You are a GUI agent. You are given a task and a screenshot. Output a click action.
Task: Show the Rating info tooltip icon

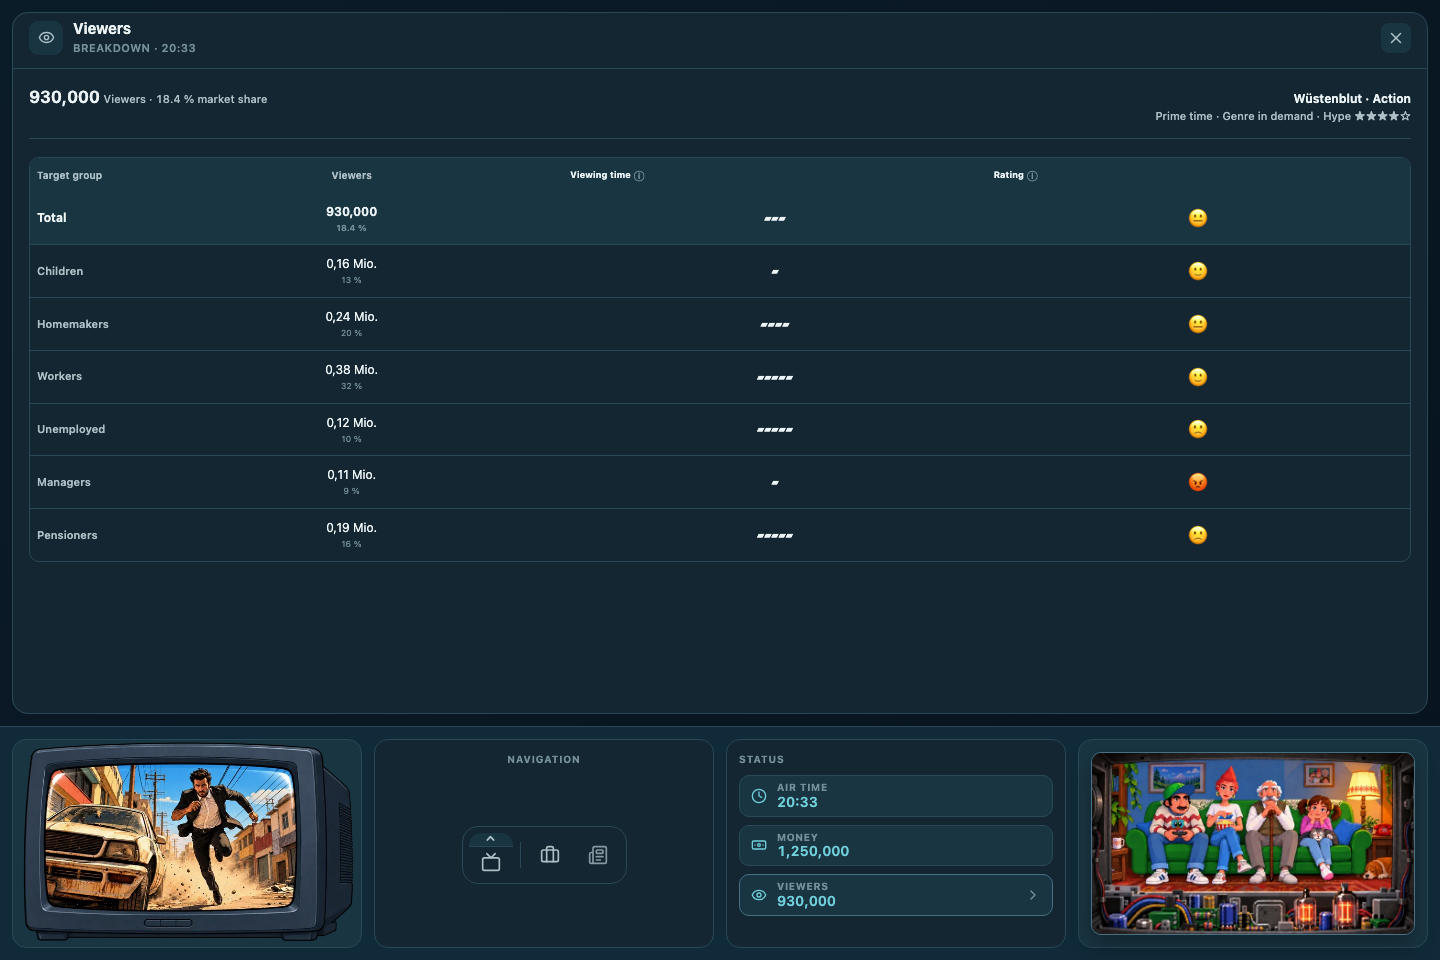click(x=1033, y=176)
